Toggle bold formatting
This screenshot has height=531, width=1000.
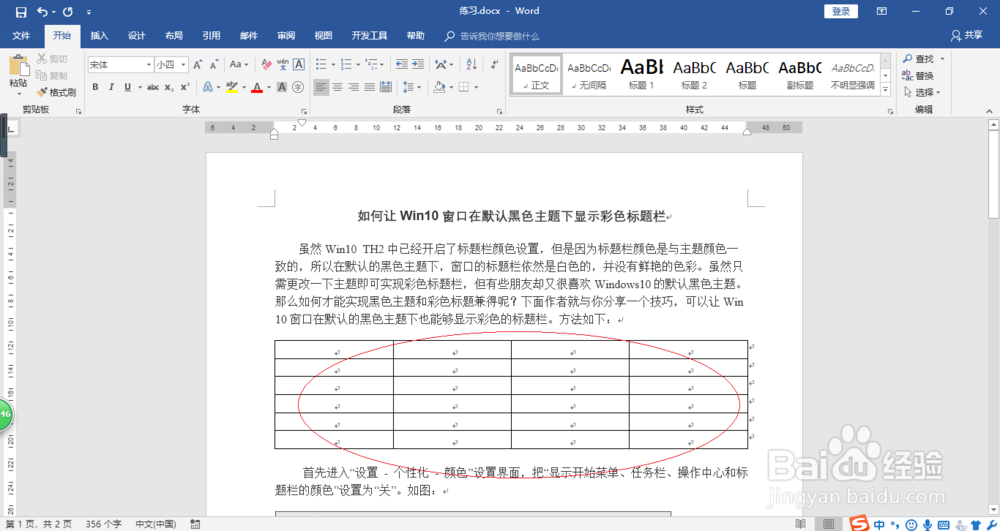click(x=95, y=87)
